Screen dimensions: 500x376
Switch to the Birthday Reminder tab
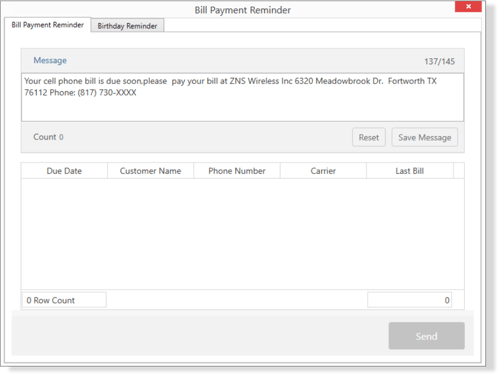[127, 26]
